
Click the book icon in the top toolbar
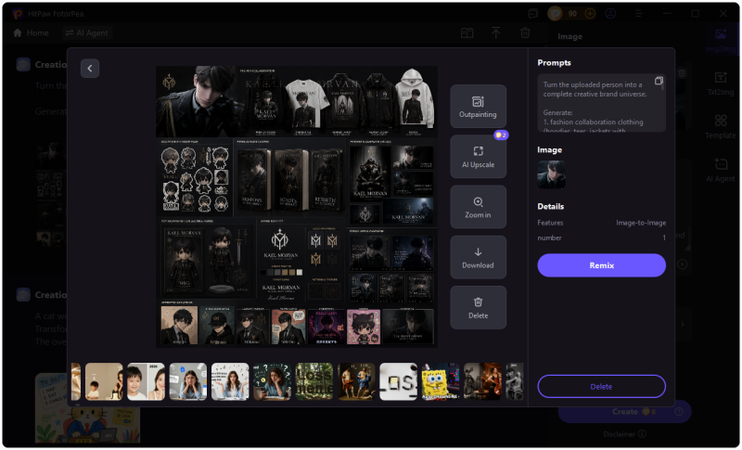coord(467,33)
